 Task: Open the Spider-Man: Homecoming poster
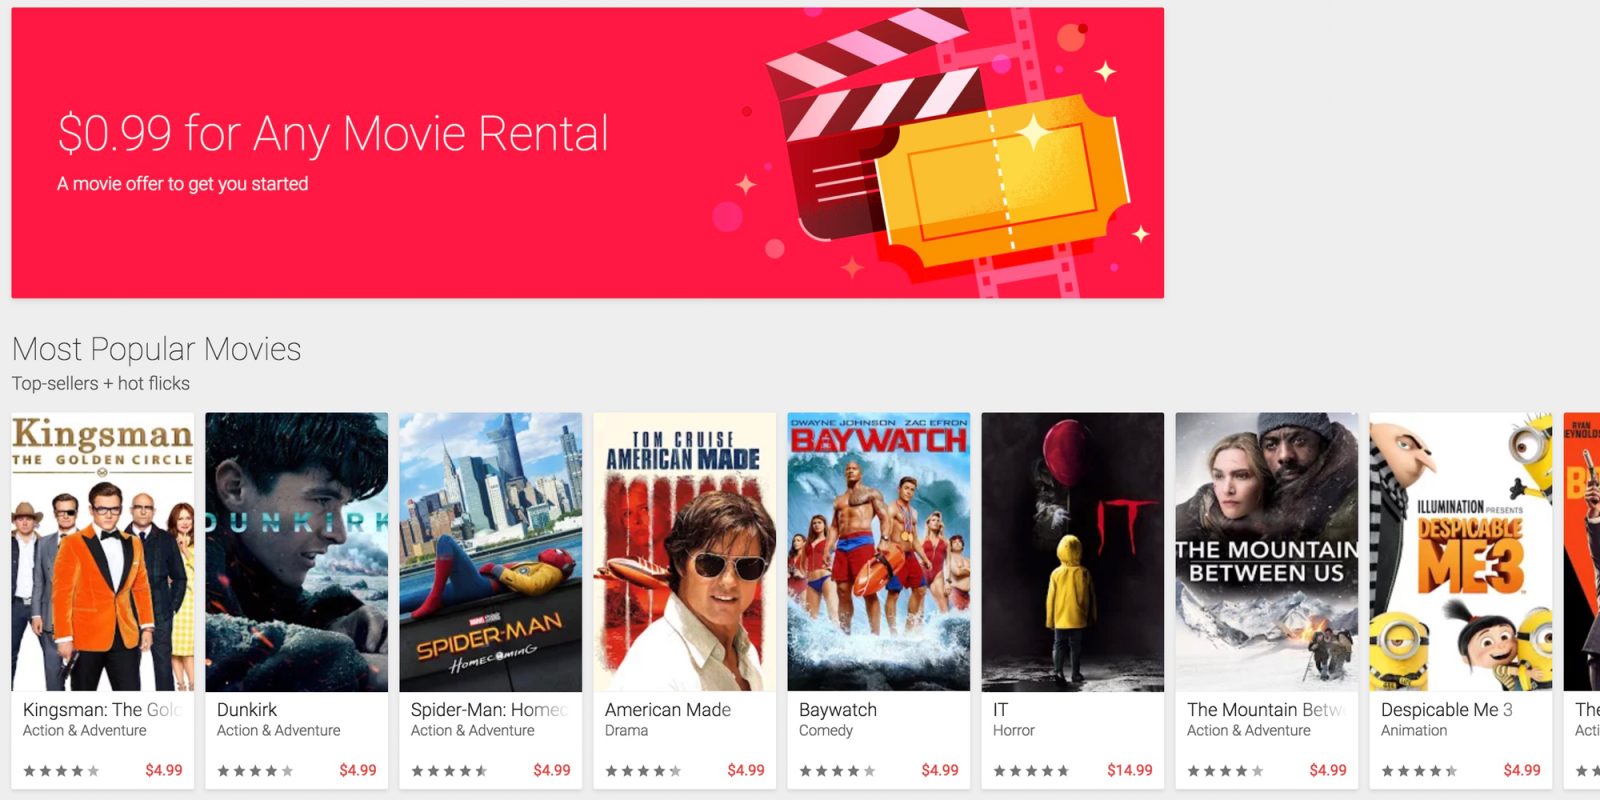point(491,552)
